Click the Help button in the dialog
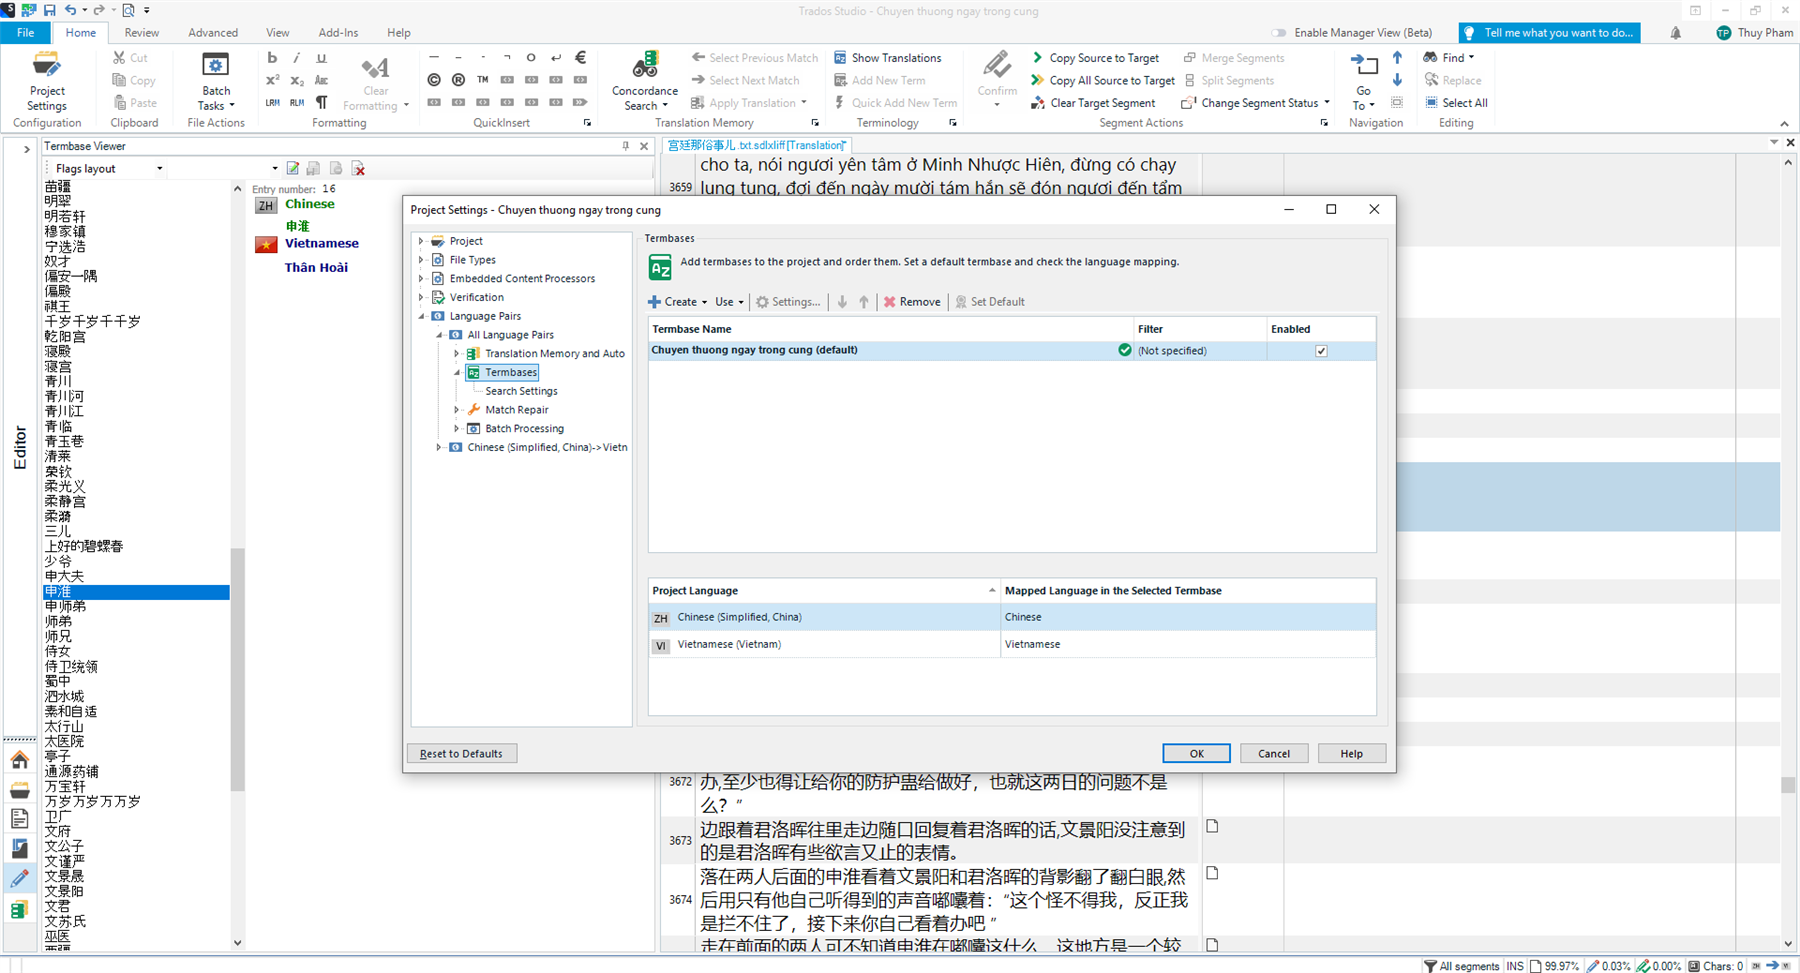1800x973 pixels. (x=1351, y=754)
